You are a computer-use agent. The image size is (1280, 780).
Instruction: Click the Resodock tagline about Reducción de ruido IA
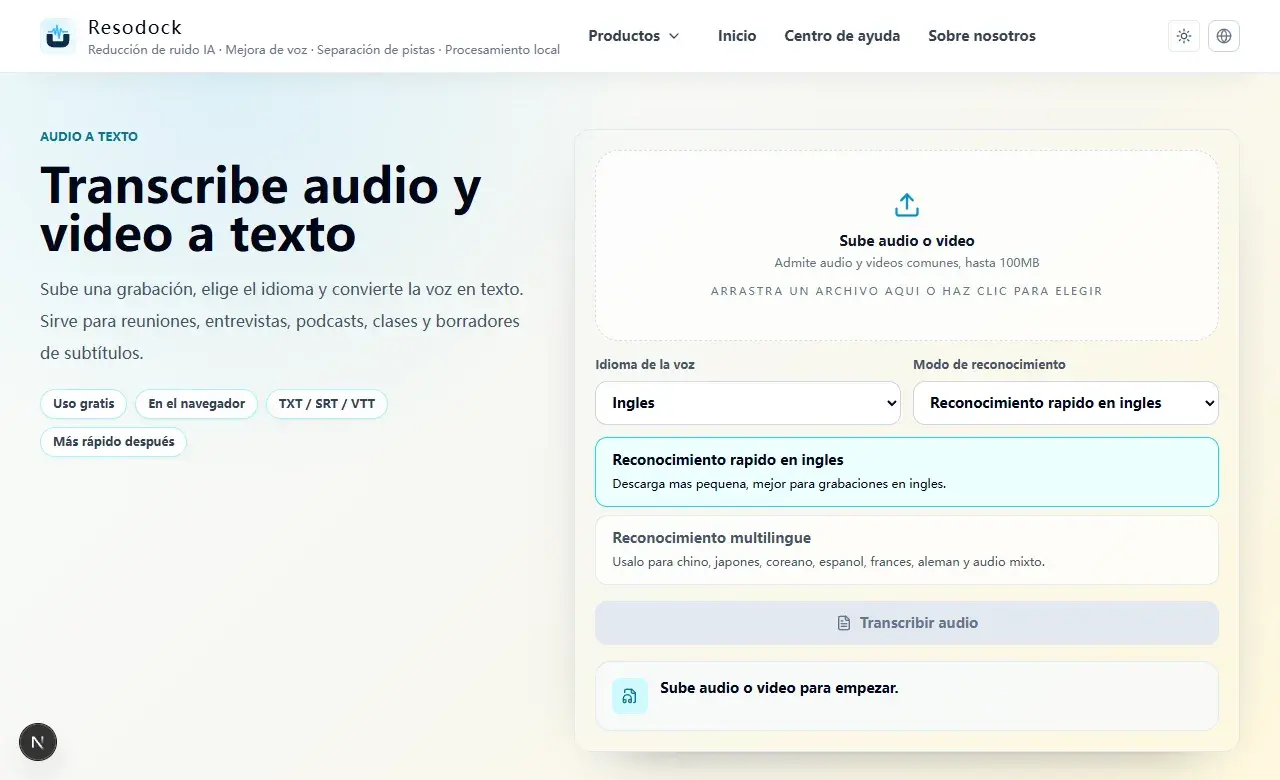[324, 50]
